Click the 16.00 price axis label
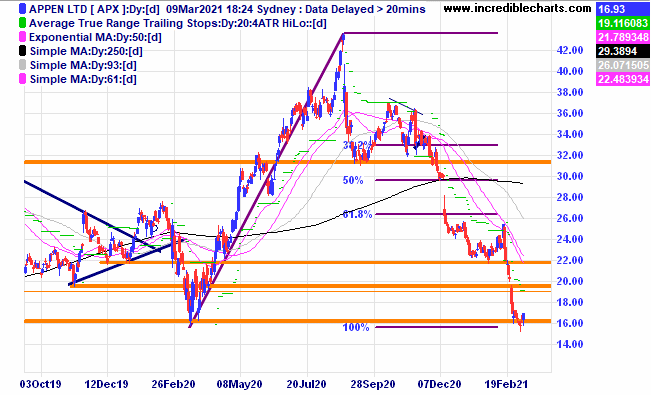The width and height of the screenshot is (651, 395). tap(570, 323)
